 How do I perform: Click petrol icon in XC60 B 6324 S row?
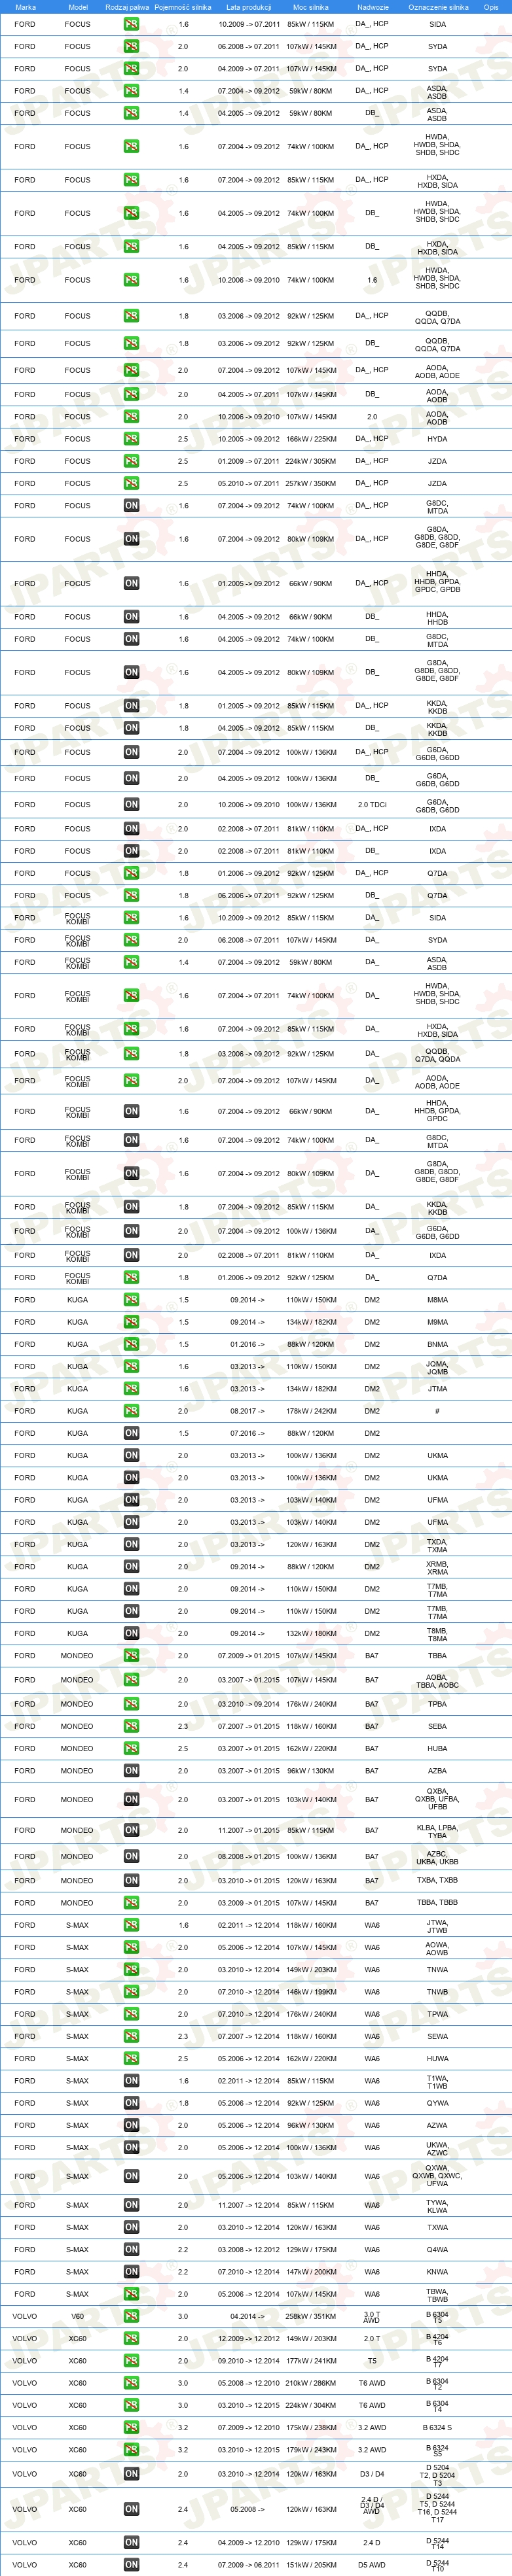point(131,2427)
